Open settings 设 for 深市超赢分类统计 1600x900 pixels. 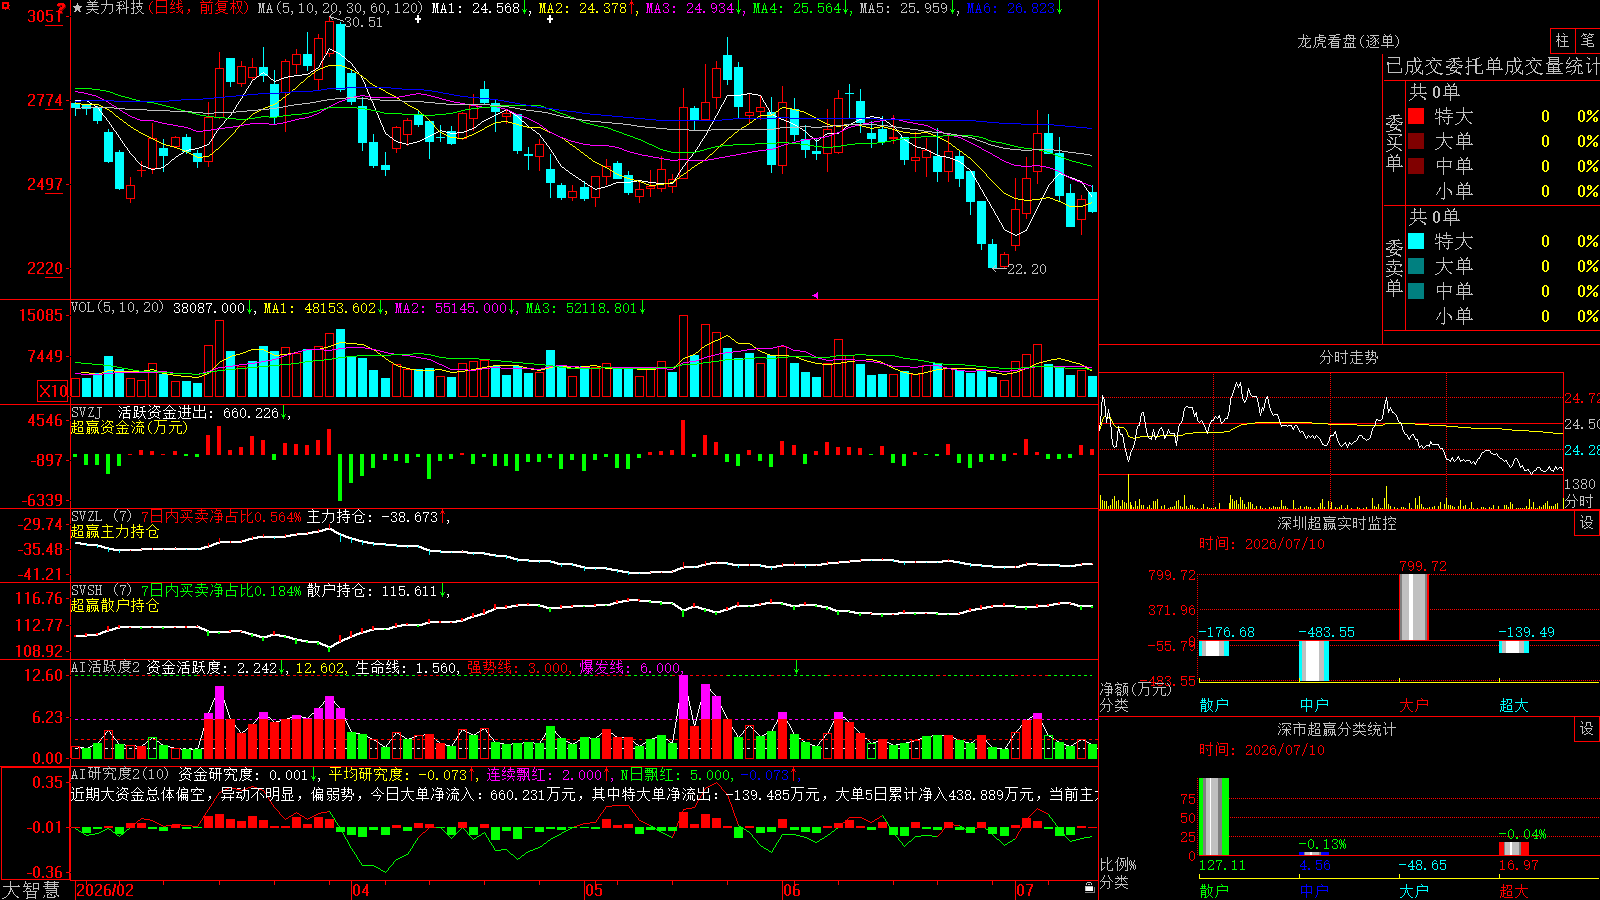(x=1587, y=729)
